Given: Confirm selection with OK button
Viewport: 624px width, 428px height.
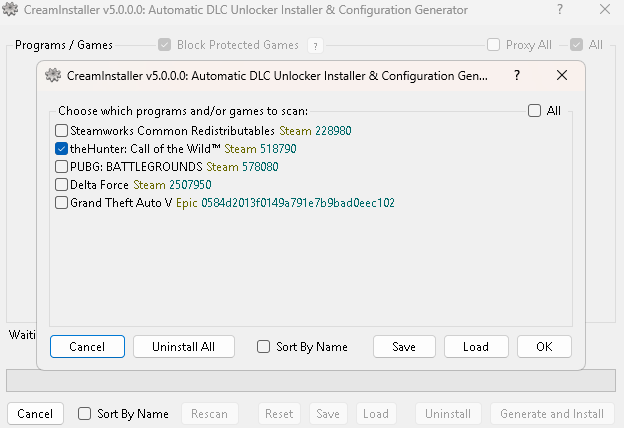Looking at the screenshot, I should coord(544,346).
